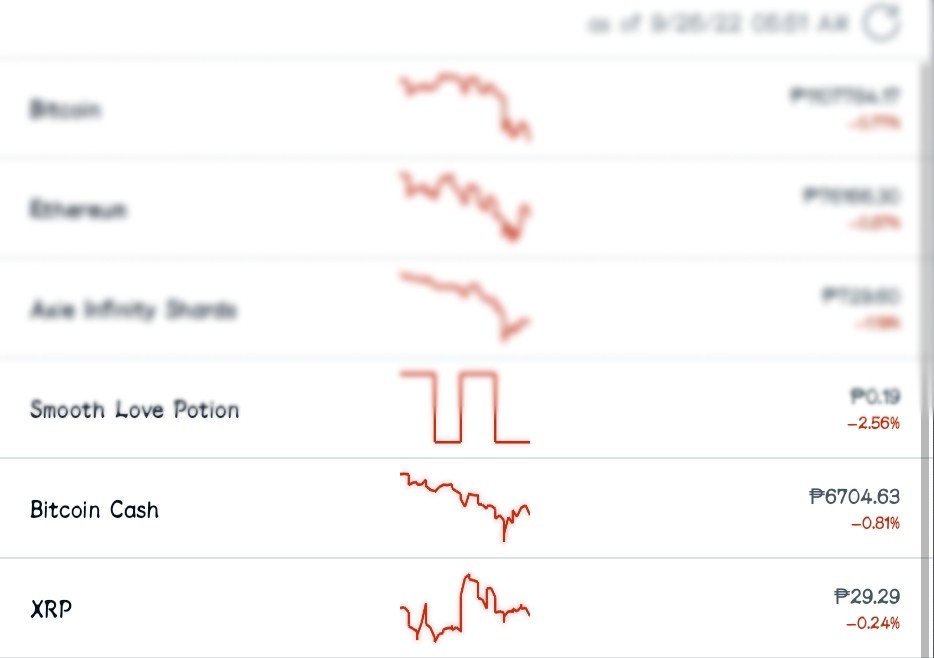
Task: Open the Axie Infinity Shards name label
Action: coord(133,309)
